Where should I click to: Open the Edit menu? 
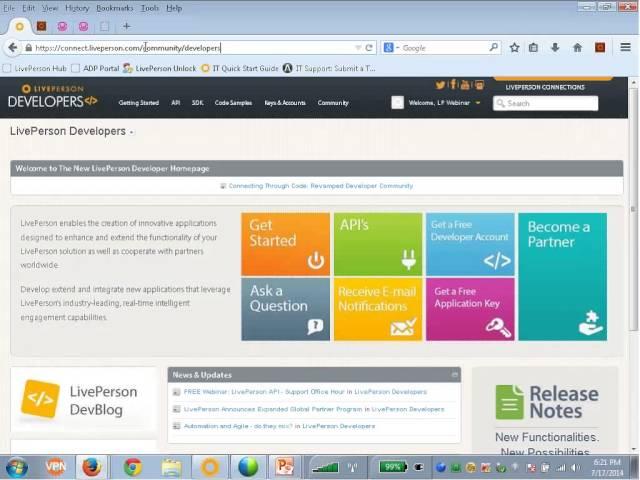(29, 8)
